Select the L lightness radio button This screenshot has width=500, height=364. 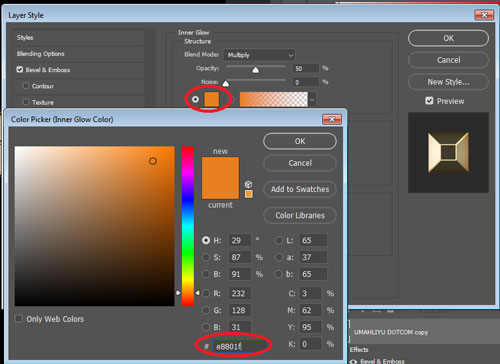(x=278, y=240)
